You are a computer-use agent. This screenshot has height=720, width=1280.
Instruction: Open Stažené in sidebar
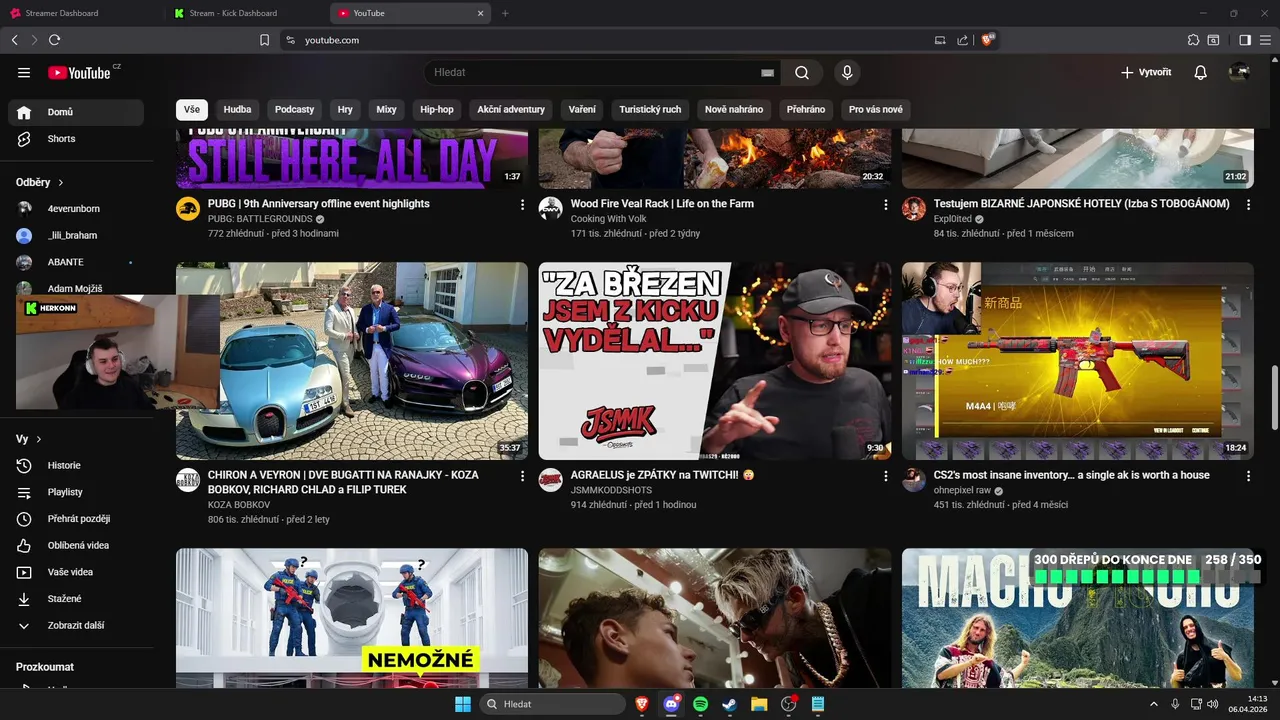click(x=76, y=599)
